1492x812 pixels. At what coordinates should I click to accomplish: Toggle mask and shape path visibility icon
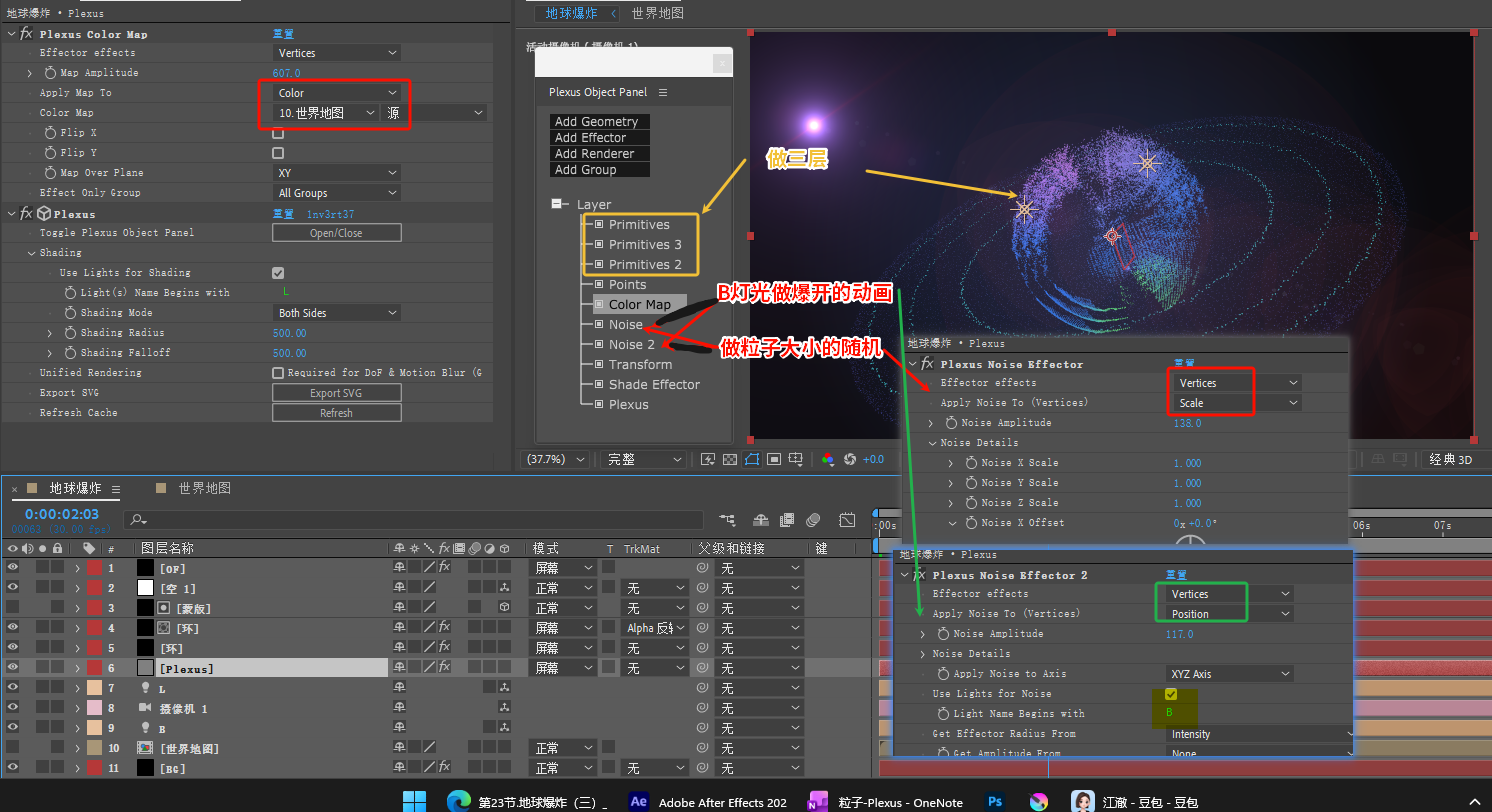pos(752,459)
